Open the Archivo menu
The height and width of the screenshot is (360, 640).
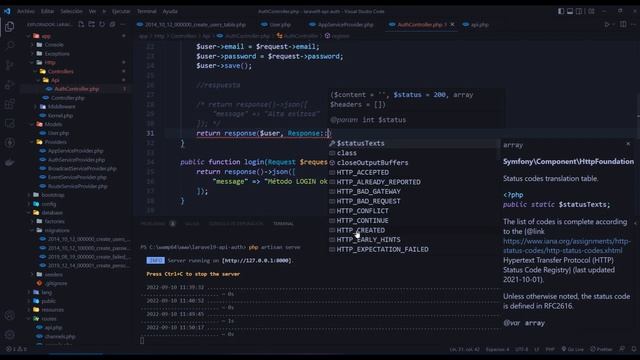(26, 11)
